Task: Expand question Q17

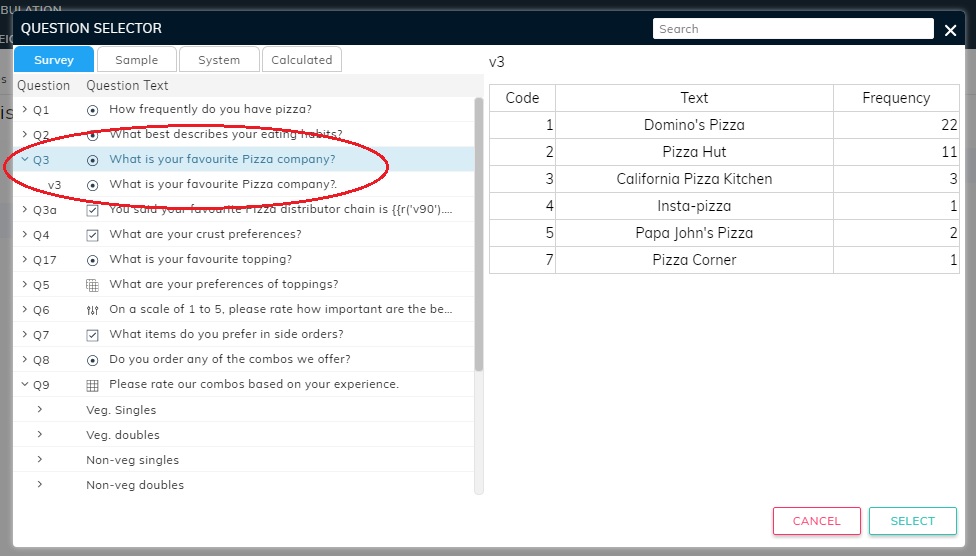Action: tap(25, 259)
